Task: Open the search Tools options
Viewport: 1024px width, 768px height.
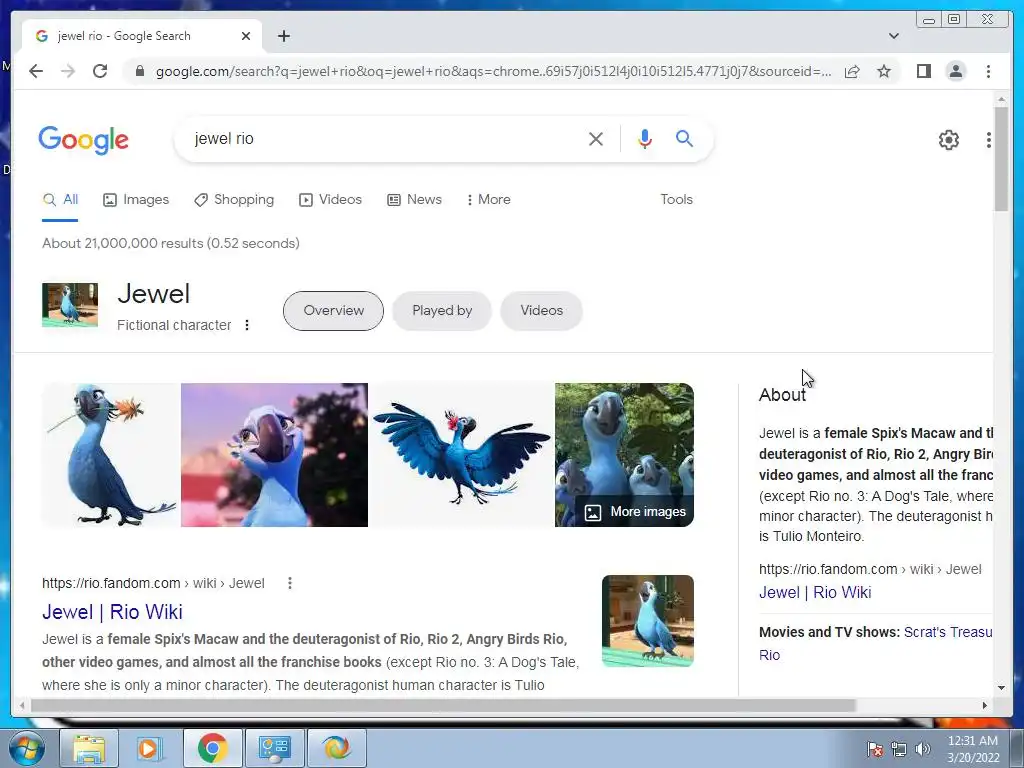Action: point(676,200)
